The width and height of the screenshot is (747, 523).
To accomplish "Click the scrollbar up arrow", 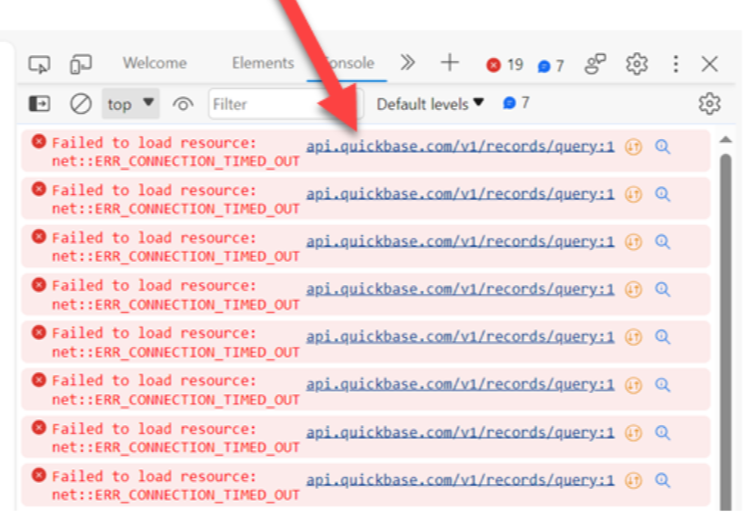I will 726,140.
